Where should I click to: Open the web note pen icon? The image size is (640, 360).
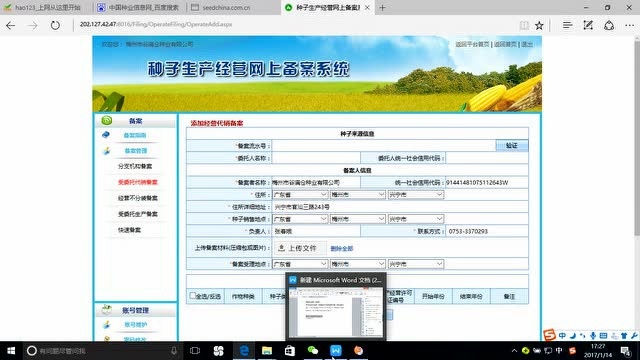coord(588,25)
